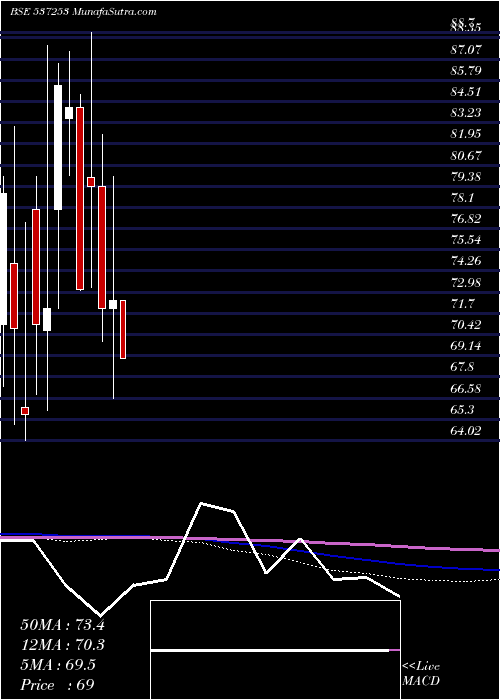Click the 85.79 price axis label
Viewport: 500px width, 700px height.
(x=466, y=71)
